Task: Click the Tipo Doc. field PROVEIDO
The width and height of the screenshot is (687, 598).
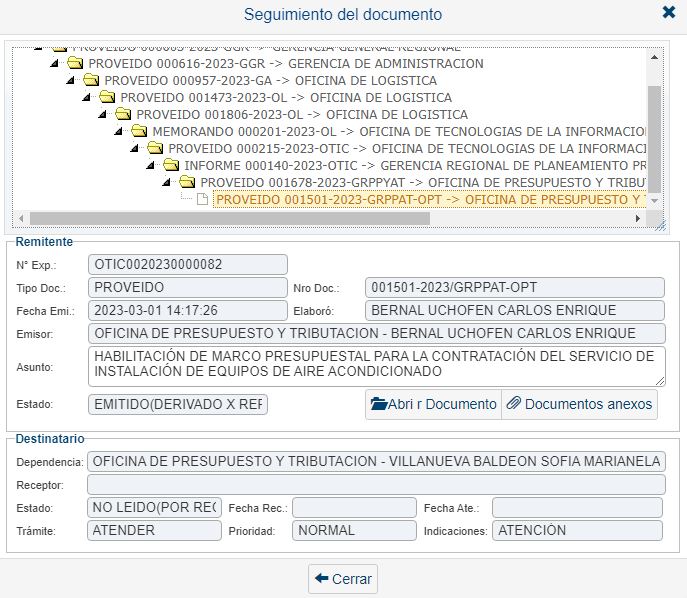Action: point(188,287)
